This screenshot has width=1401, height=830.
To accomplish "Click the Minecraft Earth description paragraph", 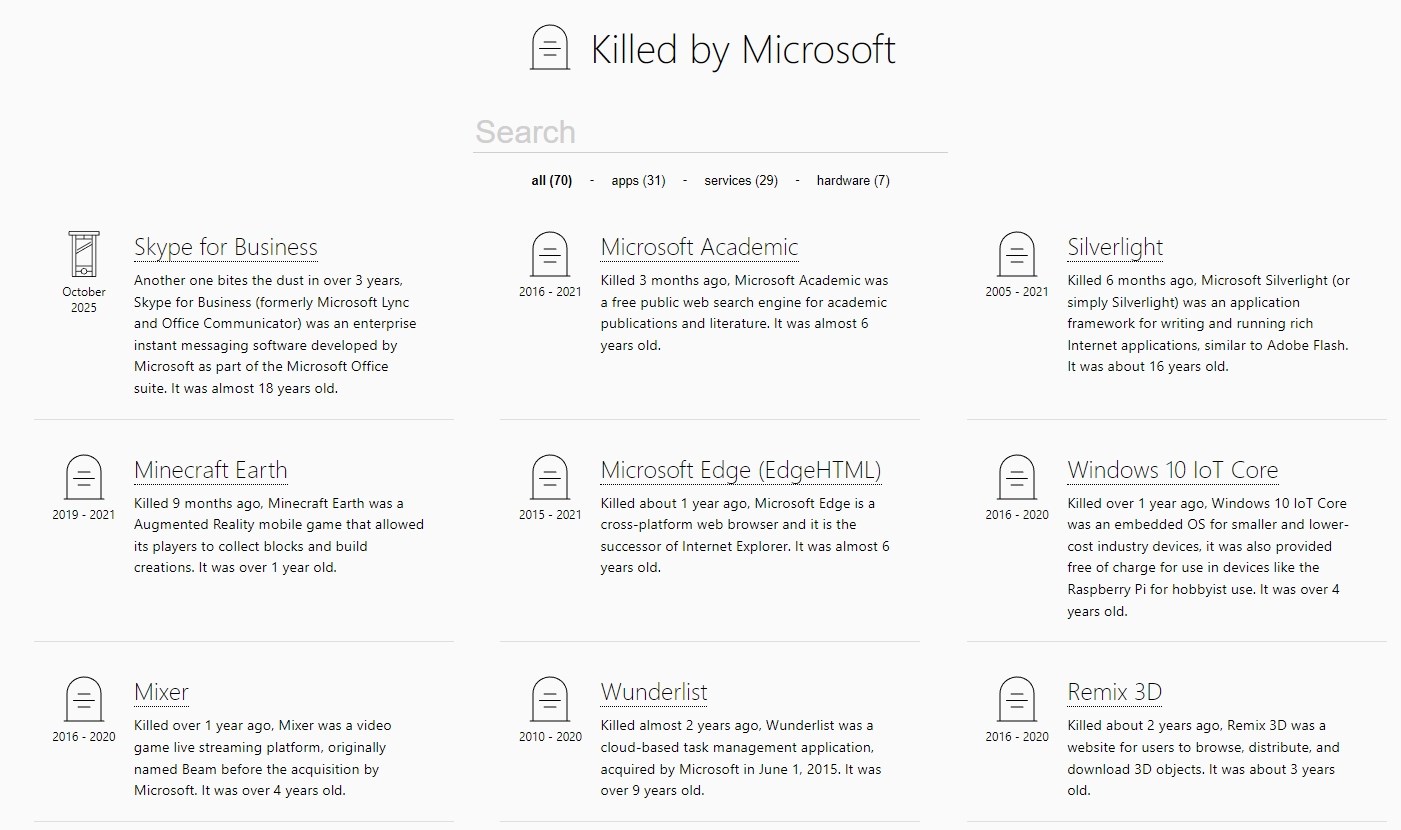I will (280, 535).
